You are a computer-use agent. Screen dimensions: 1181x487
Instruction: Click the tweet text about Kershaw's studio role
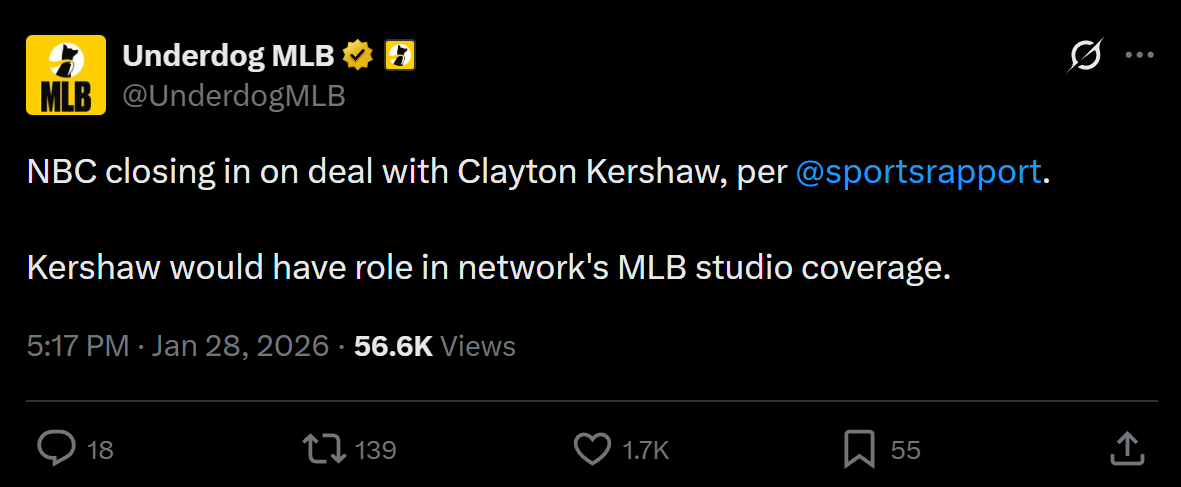(x=487, y=268)
